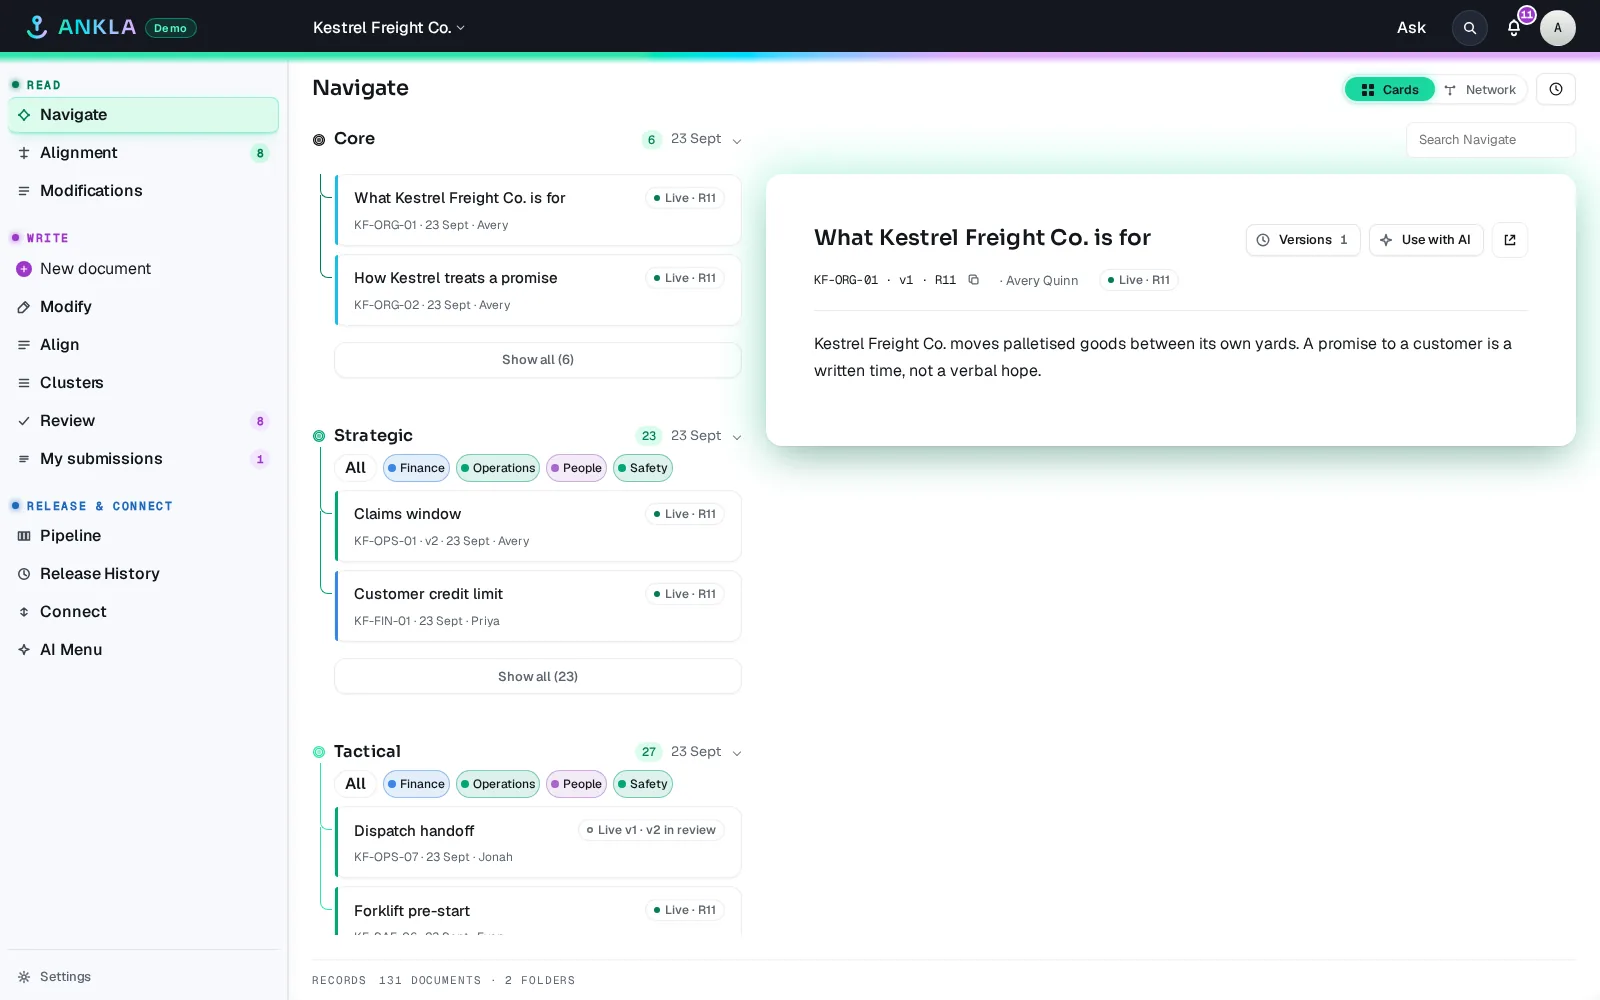Open the search magnifier icon in top bar
The height and width of the screenshot is (1000, 1600).
click(1469, 28)
